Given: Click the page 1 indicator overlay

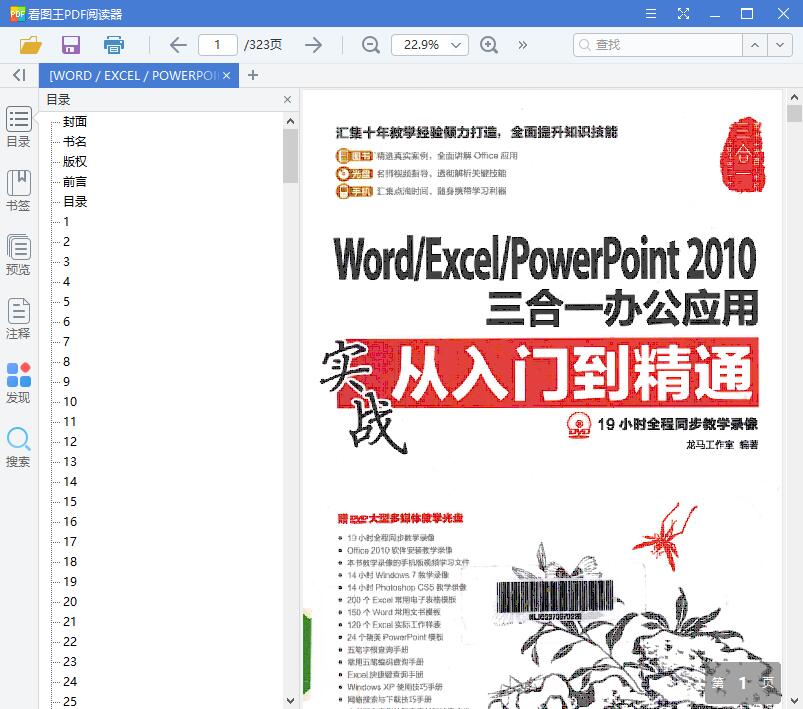Looking at the screenshot, I should click(x=743, y=682).
